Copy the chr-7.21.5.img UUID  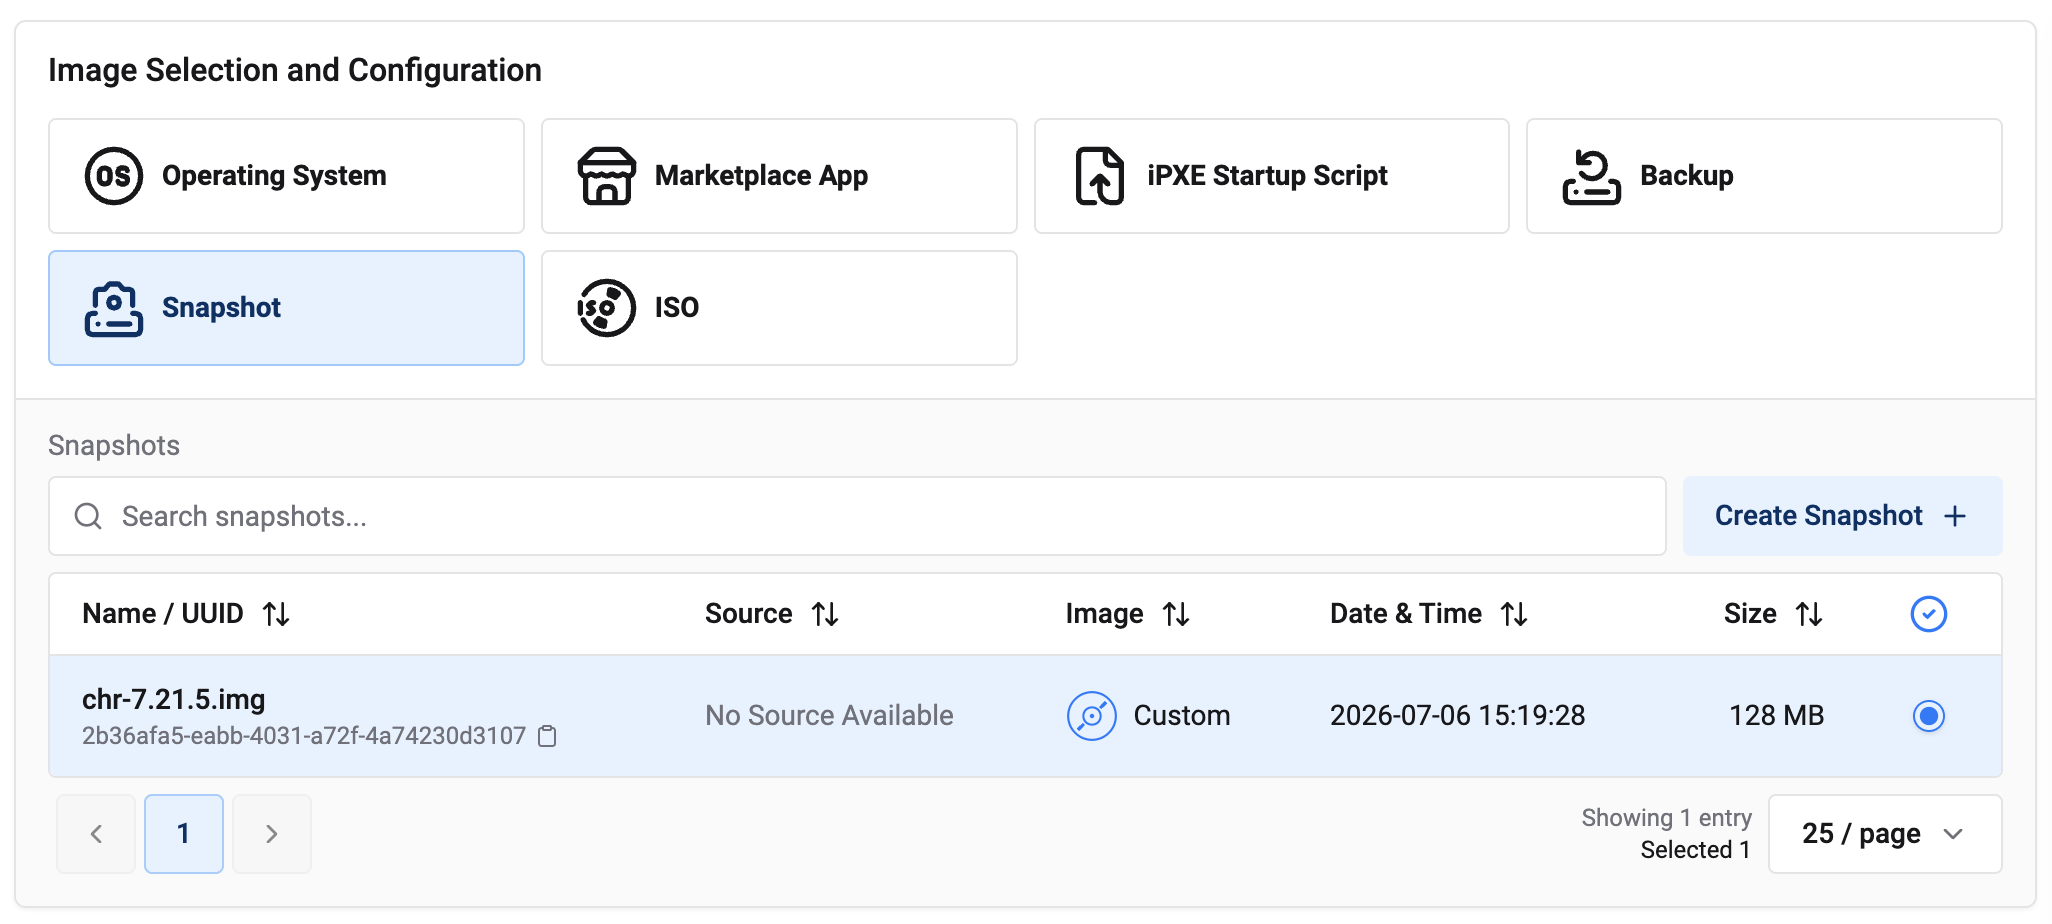[x=547, y=736]
